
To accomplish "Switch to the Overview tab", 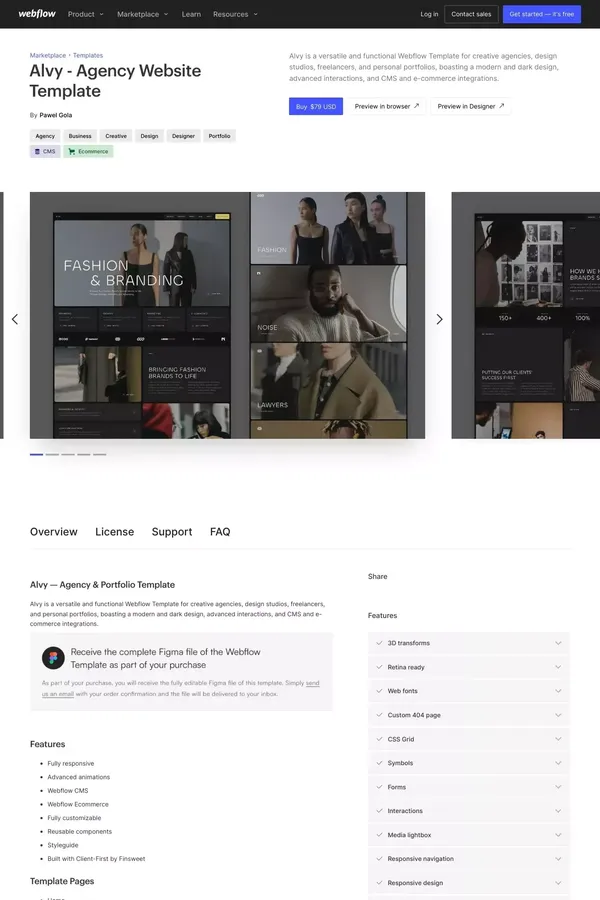I will pos(53,532).
